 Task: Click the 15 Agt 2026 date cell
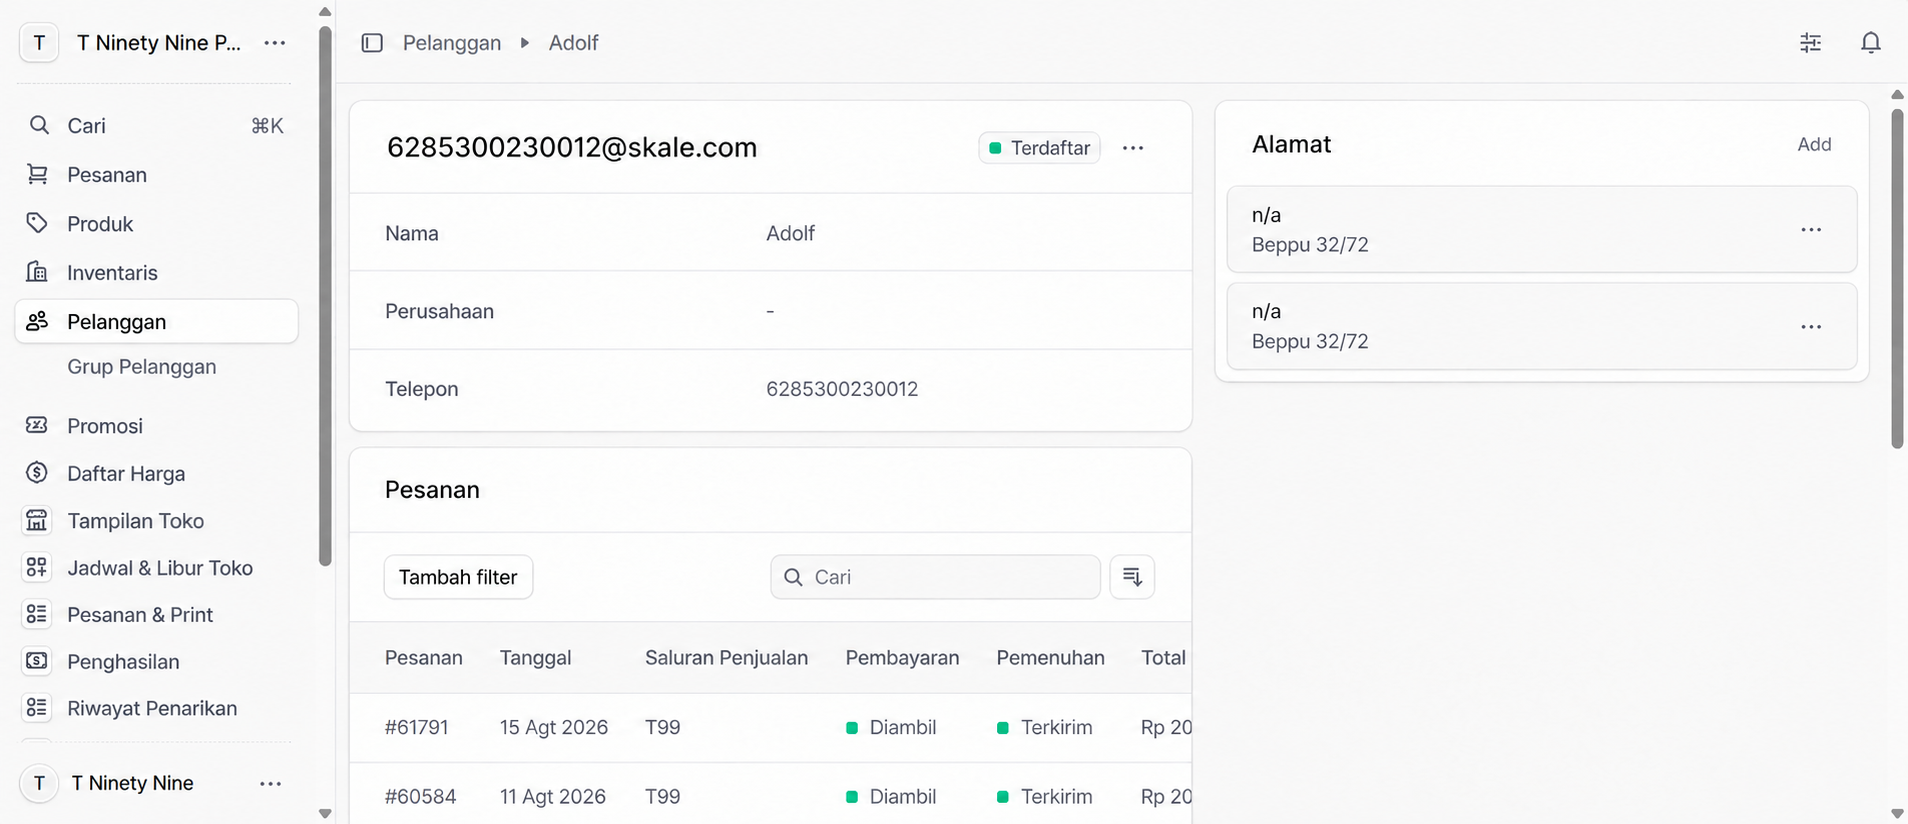pyautogui.click(x=554, y=727)
